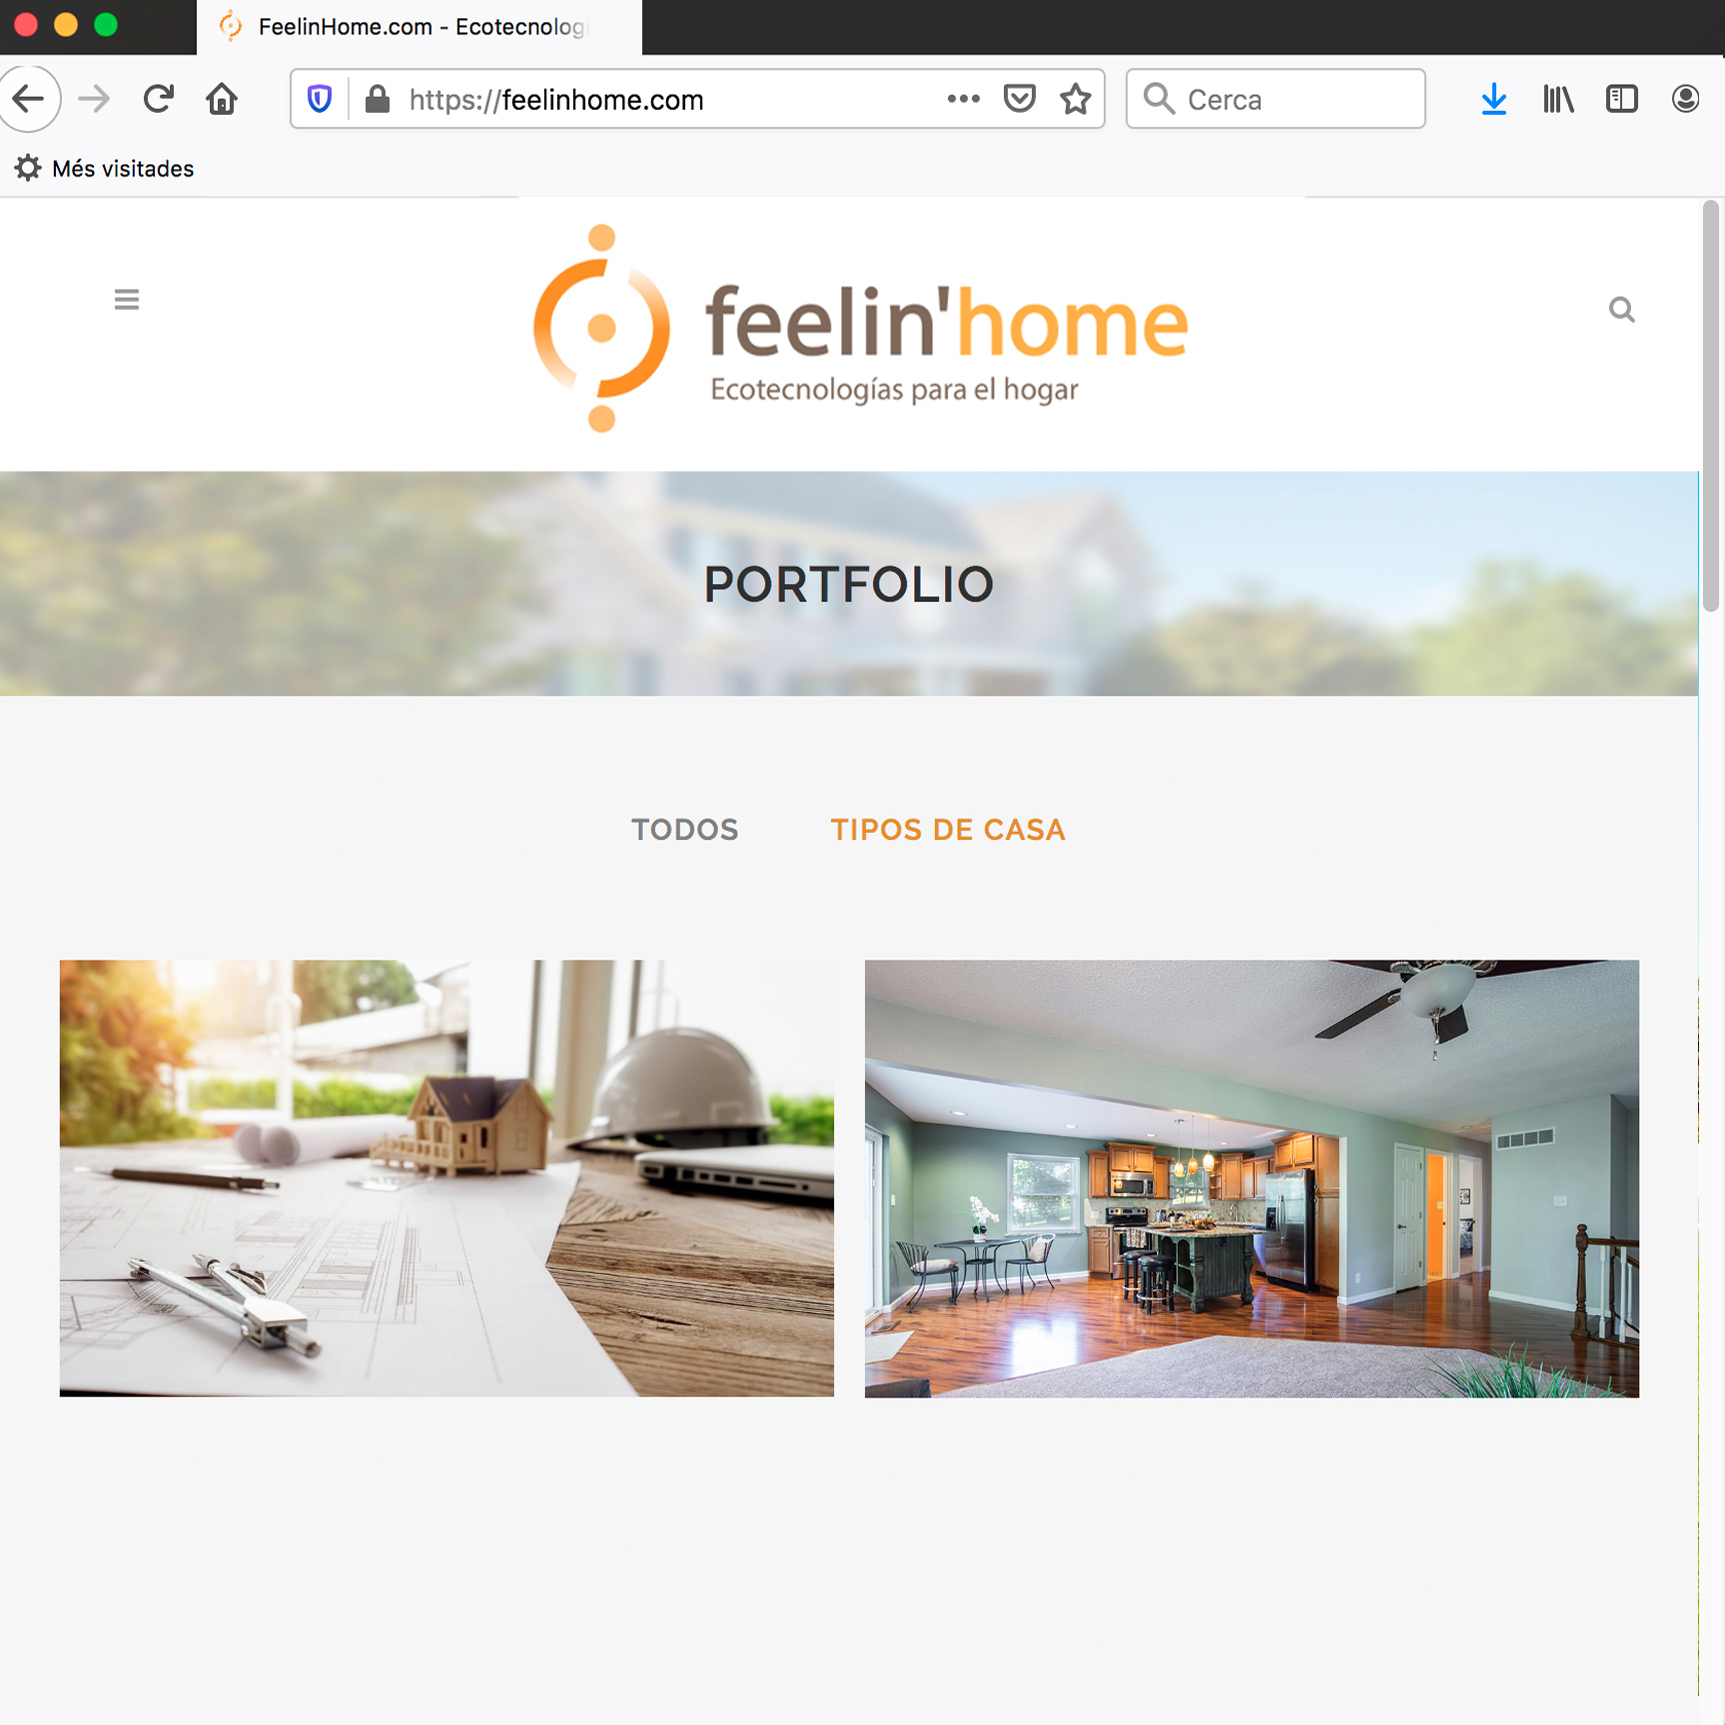Toggle the sidebar view icon
1725x1725 pixels.
(1621, 99)
